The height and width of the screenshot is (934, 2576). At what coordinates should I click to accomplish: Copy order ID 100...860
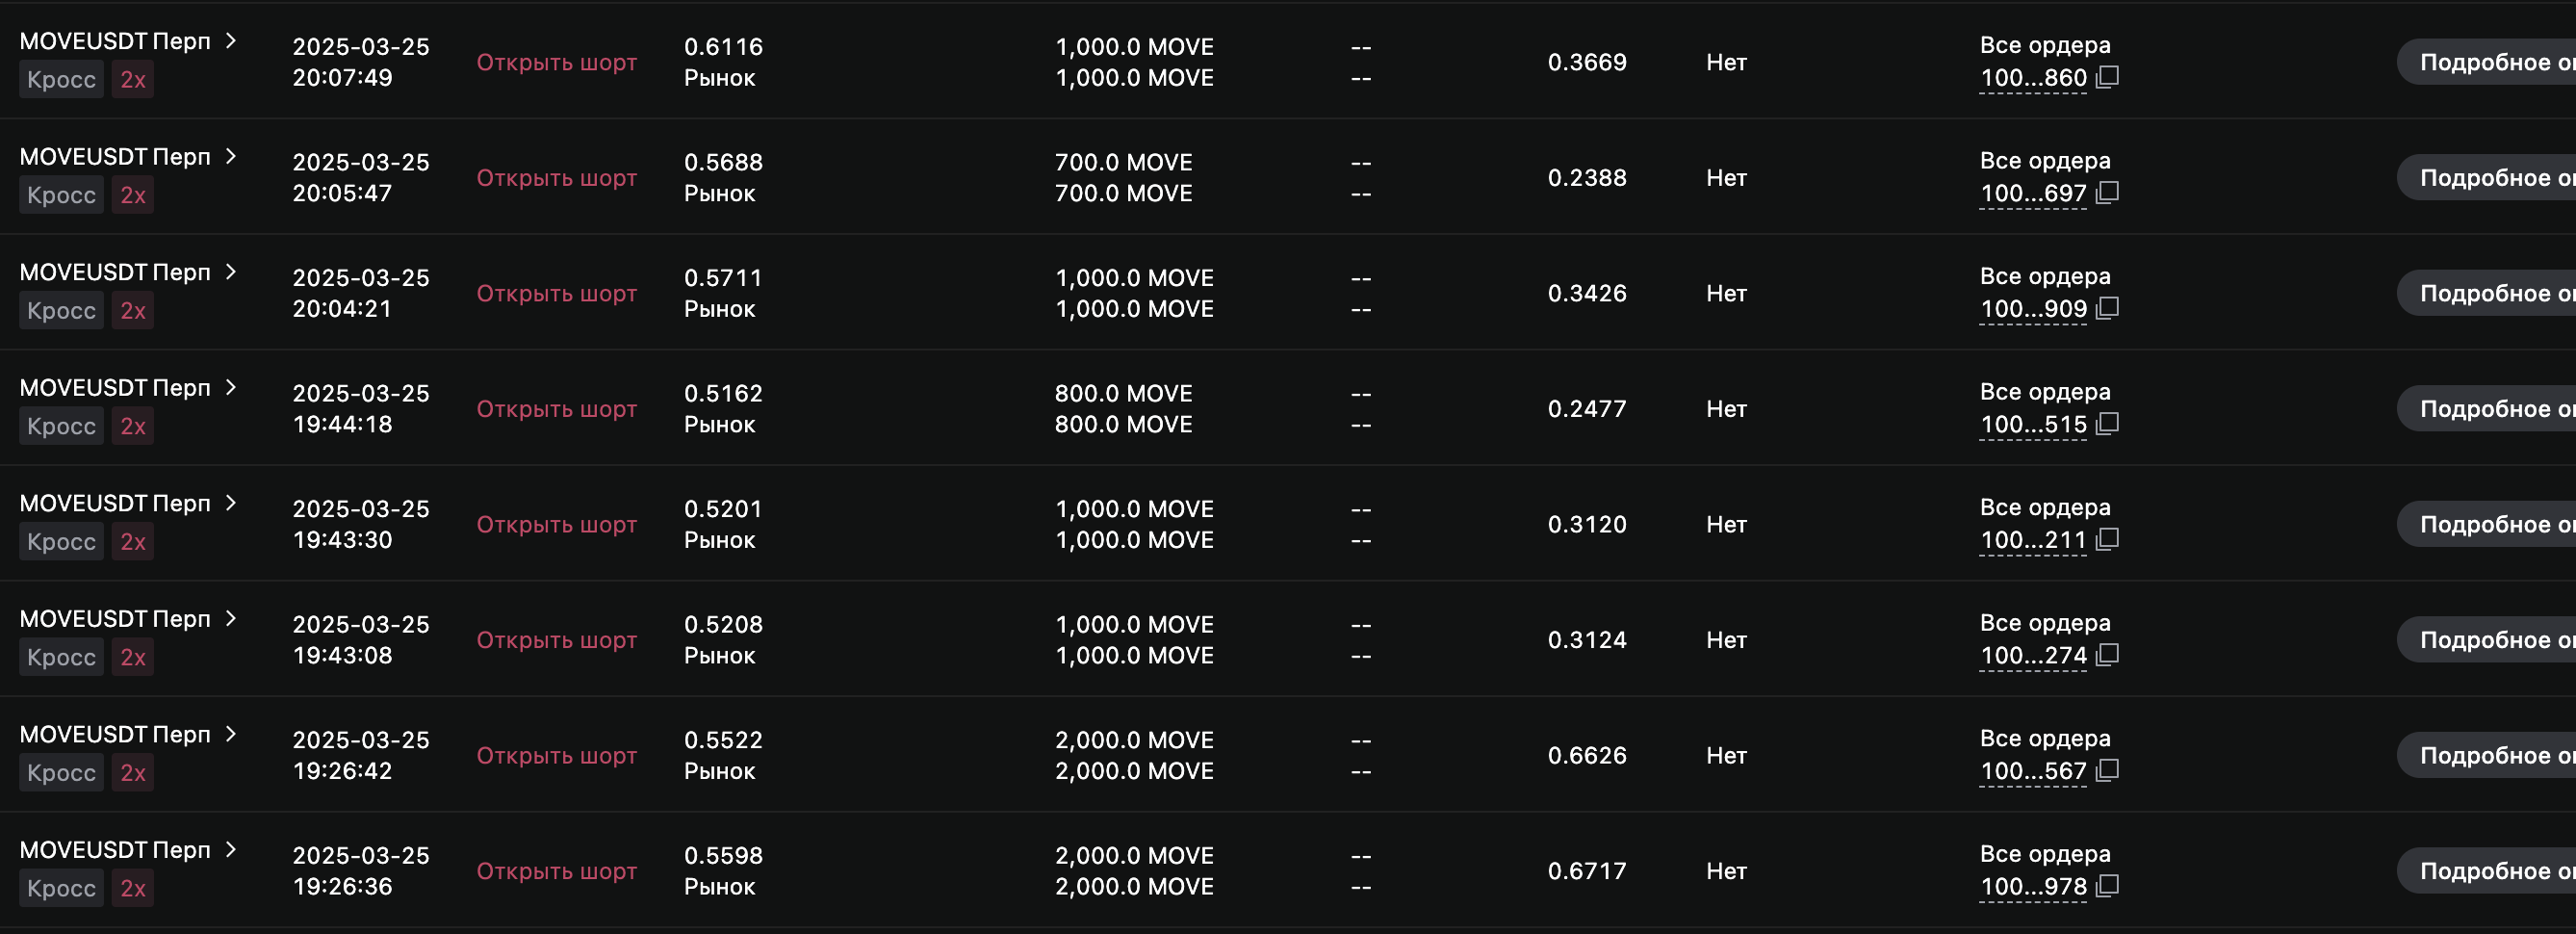[x=2107, y=77]
